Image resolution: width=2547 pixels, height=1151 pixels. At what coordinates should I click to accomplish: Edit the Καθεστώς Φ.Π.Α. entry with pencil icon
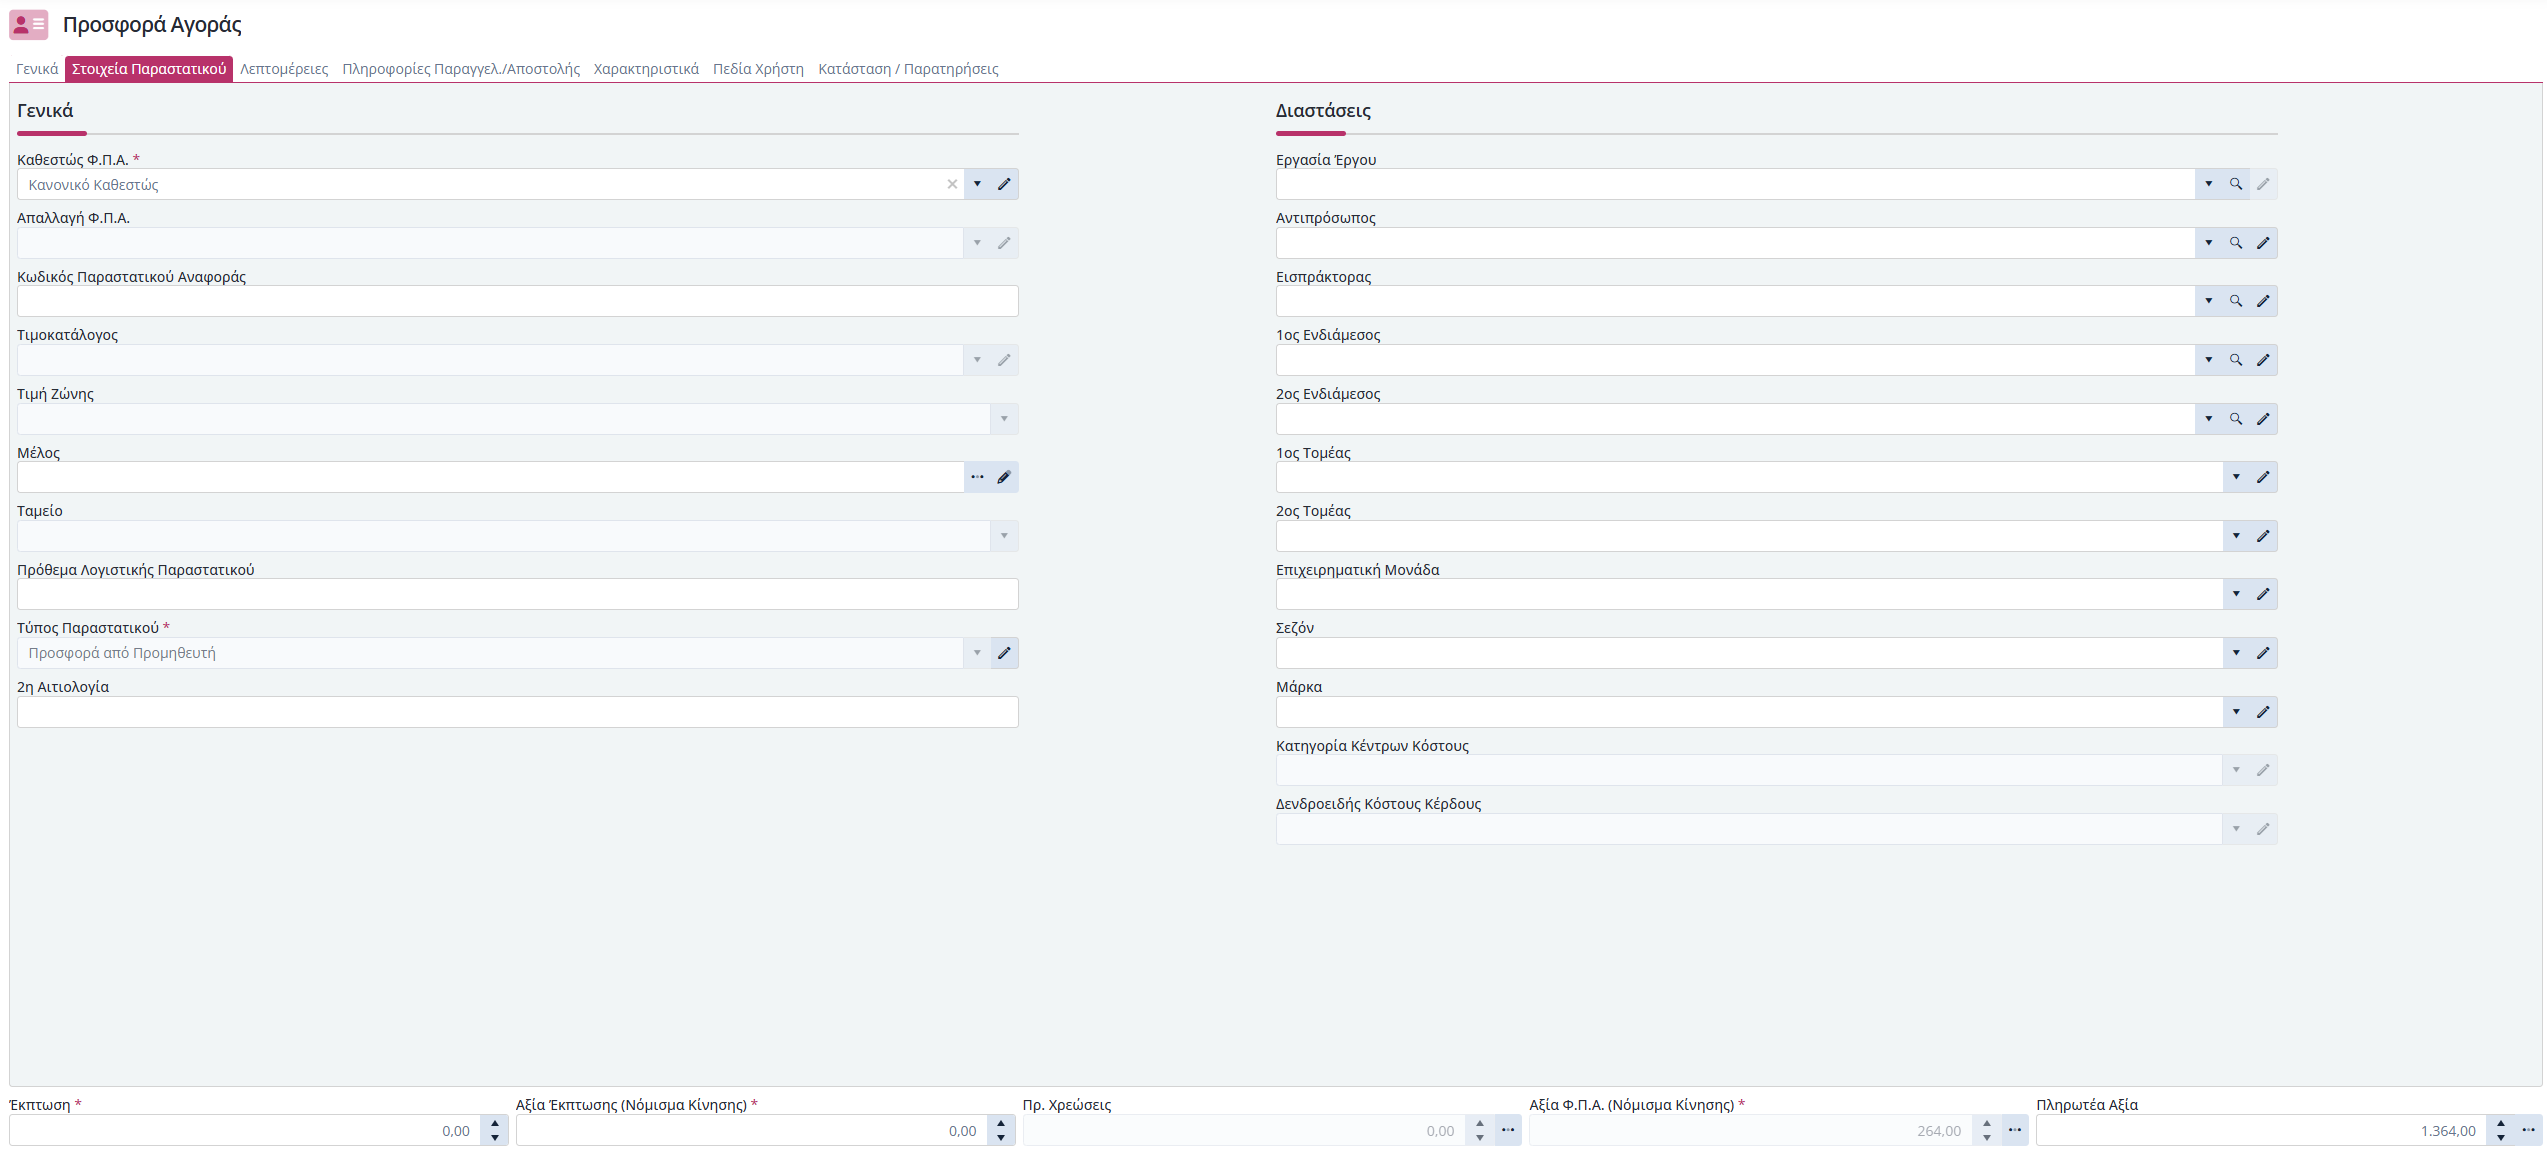(1004, 184)
